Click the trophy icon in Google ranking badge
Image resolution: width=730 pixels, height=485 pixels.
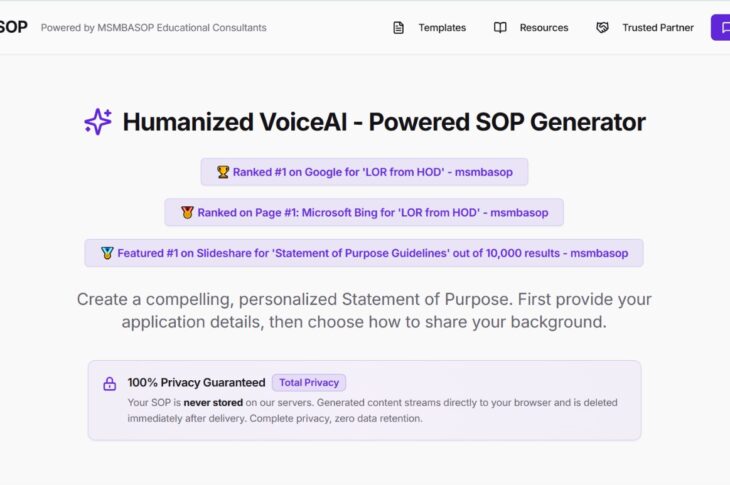click(223, 172)
